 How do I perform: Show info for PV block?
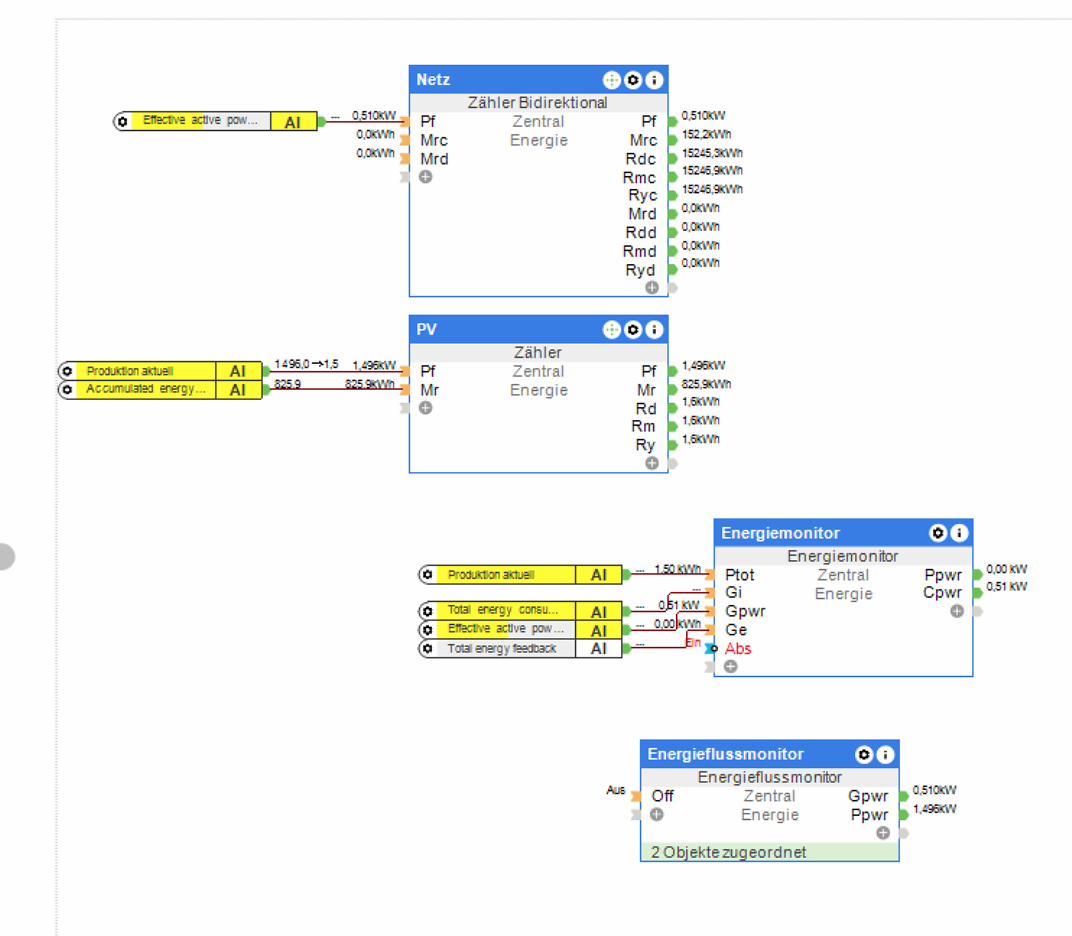point(654,330)
